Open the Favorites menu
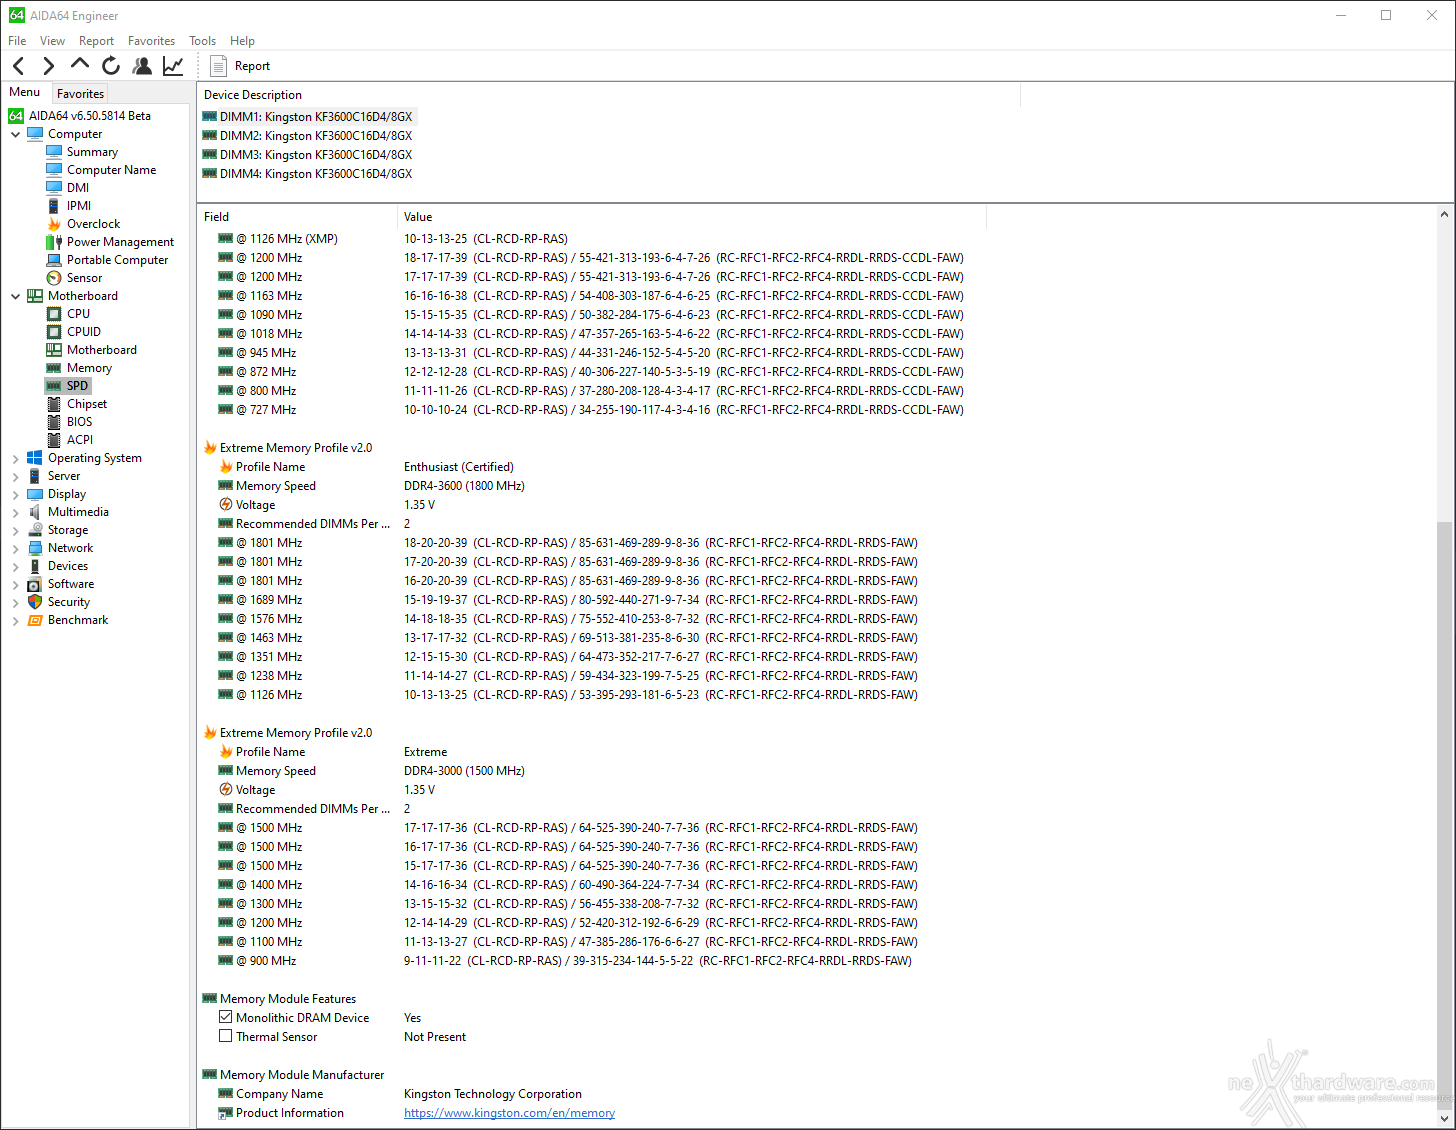Viewport: 1456px width, 1130px height. pyautogui.click(x=151, y=41)
